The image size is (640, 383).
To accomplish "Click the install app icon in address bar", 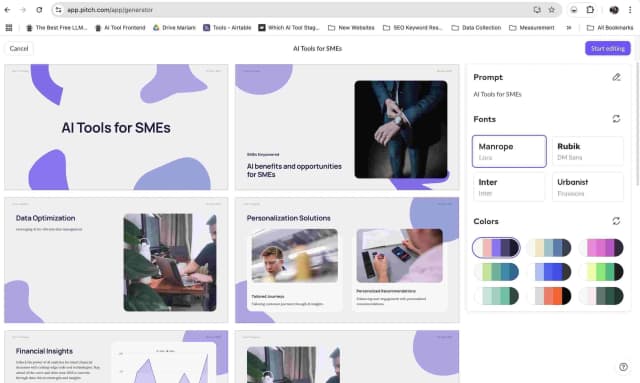I will 537,10.
